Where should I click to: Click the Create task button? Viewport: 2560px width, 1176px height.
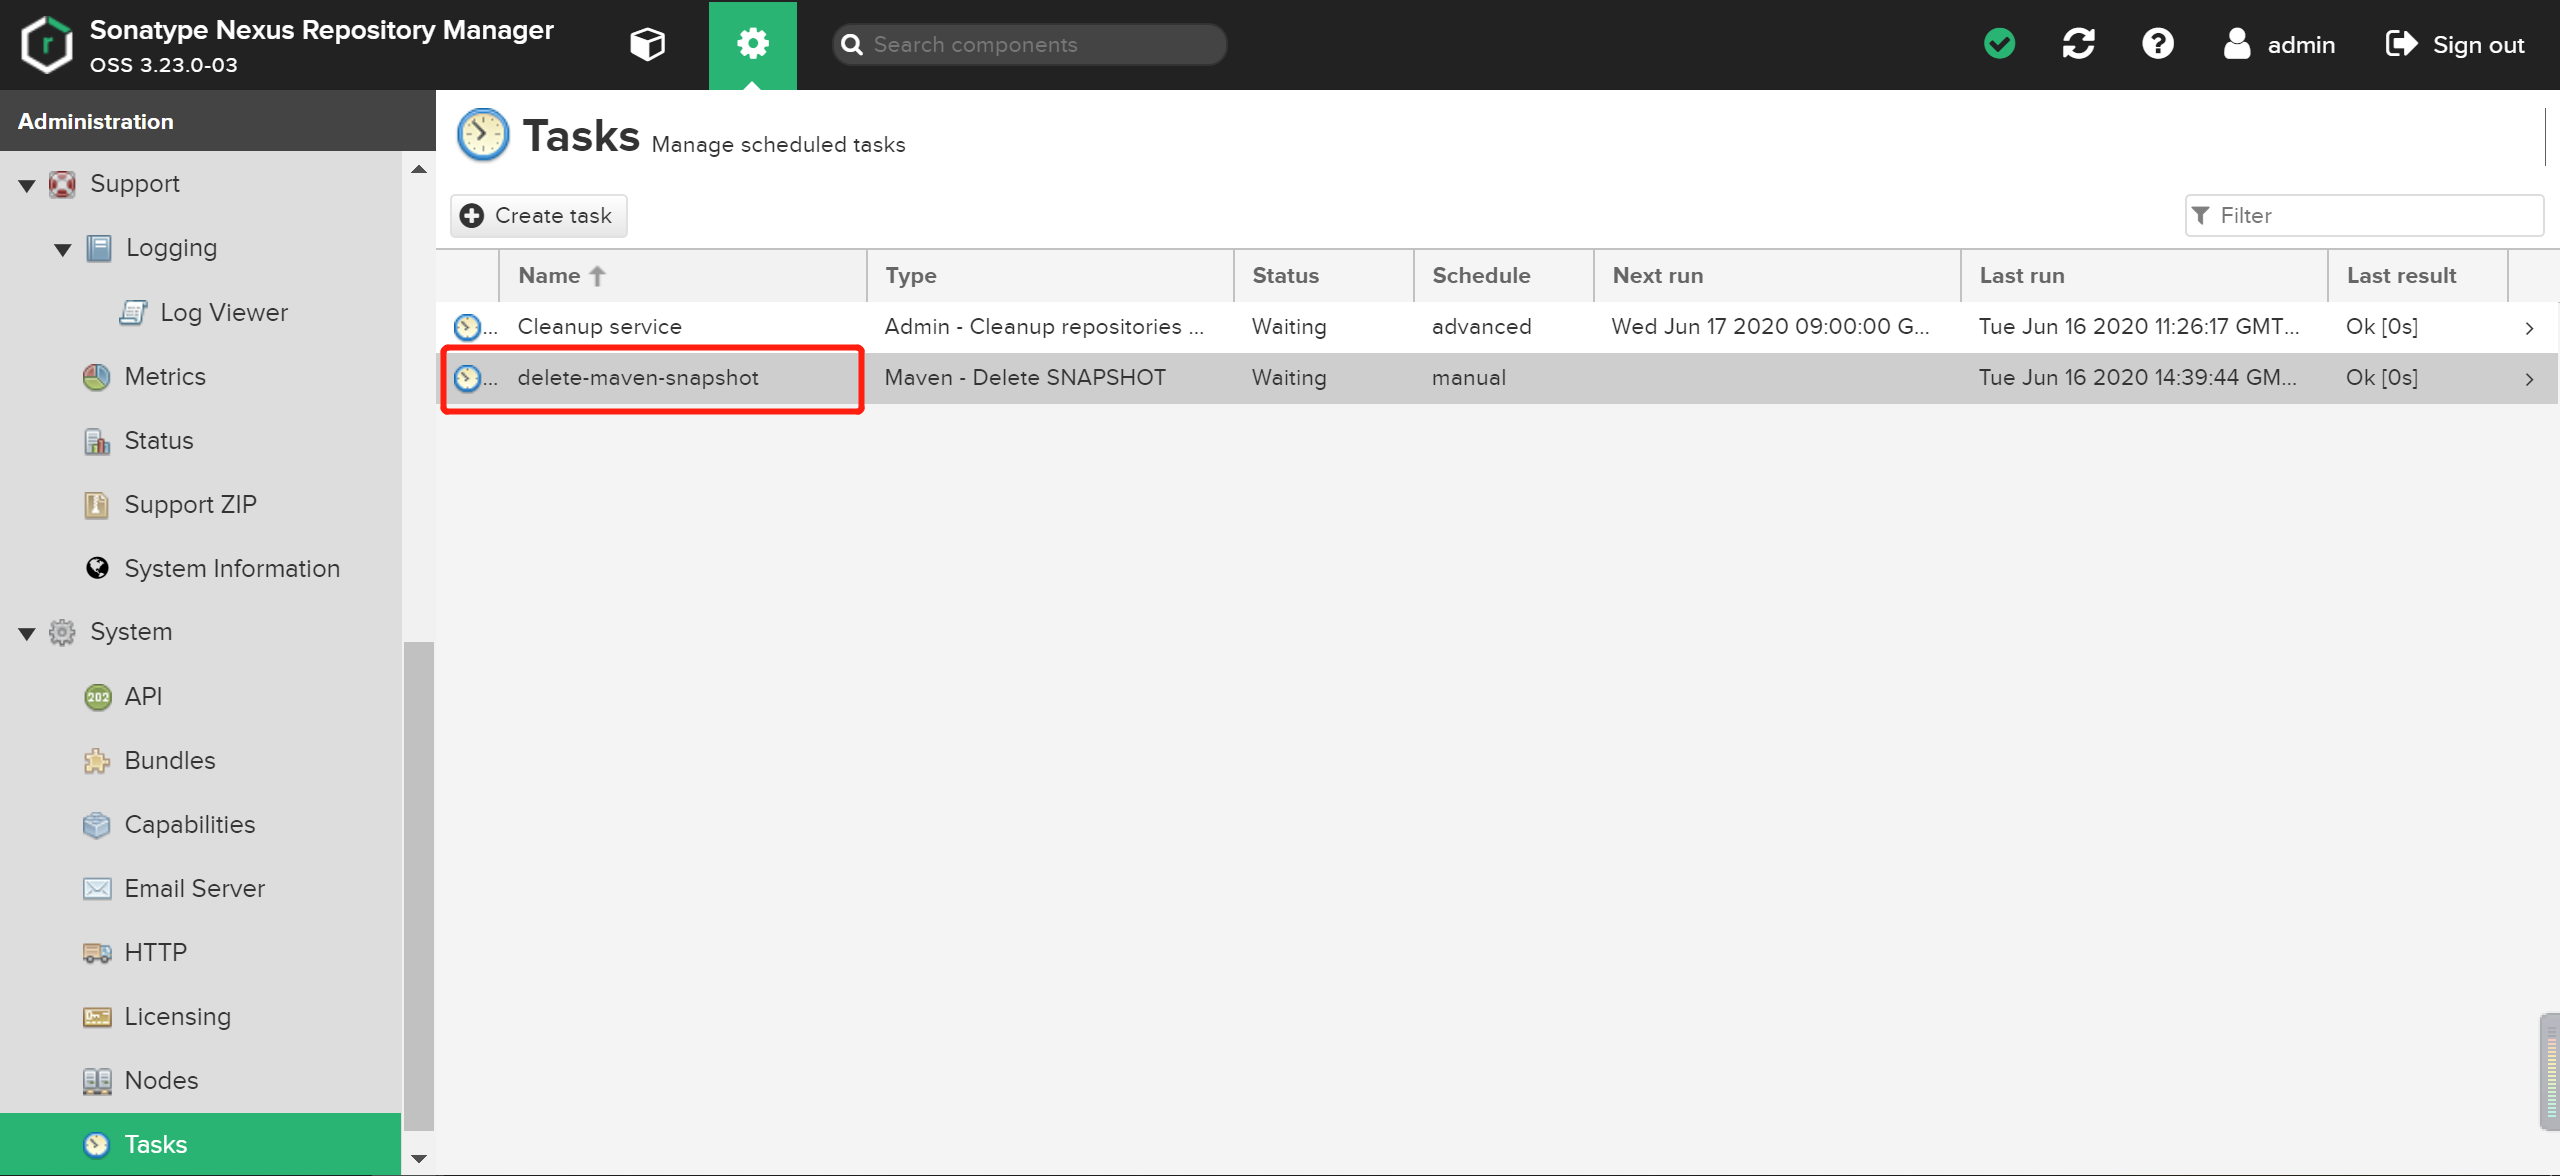pos(538,216)
